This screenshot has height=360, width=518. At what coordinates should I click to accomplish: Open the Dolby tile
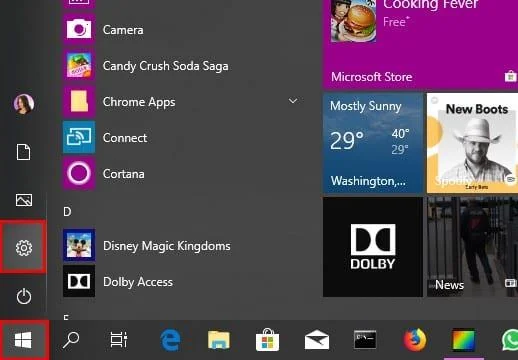373,247
